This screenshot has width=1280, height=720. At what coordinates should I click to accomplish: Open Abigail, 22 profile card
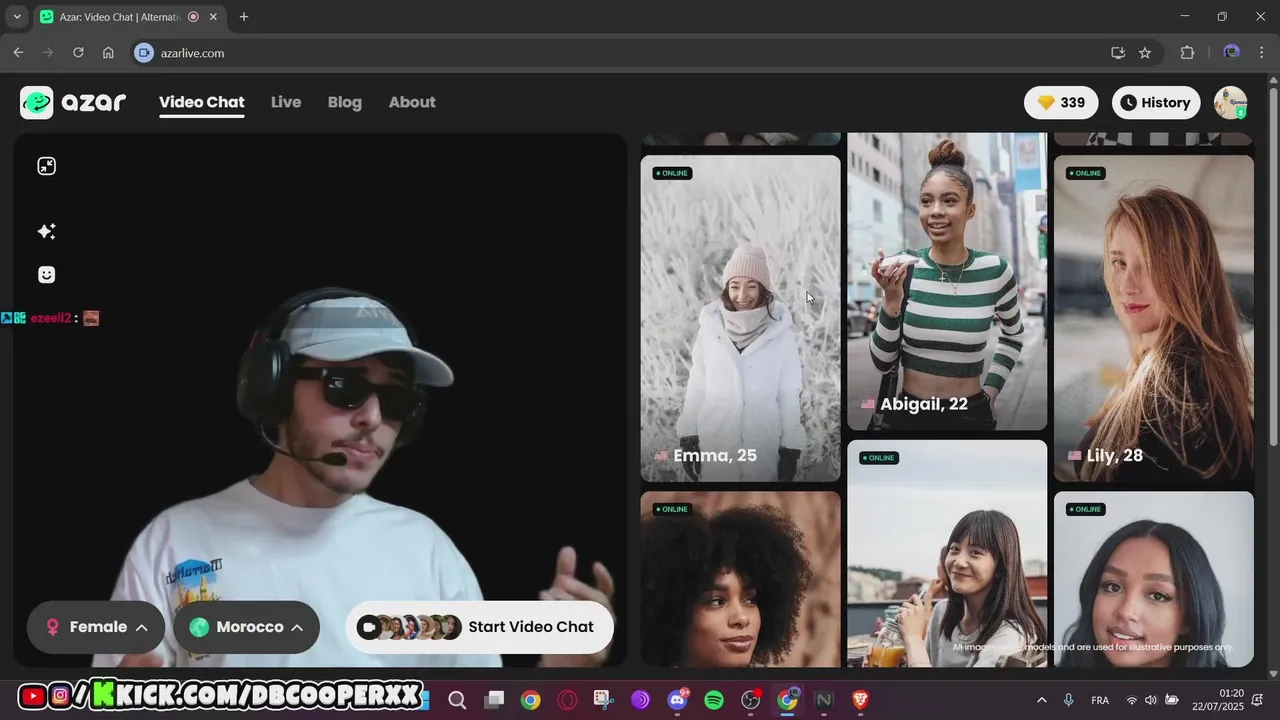coord(947,281)
